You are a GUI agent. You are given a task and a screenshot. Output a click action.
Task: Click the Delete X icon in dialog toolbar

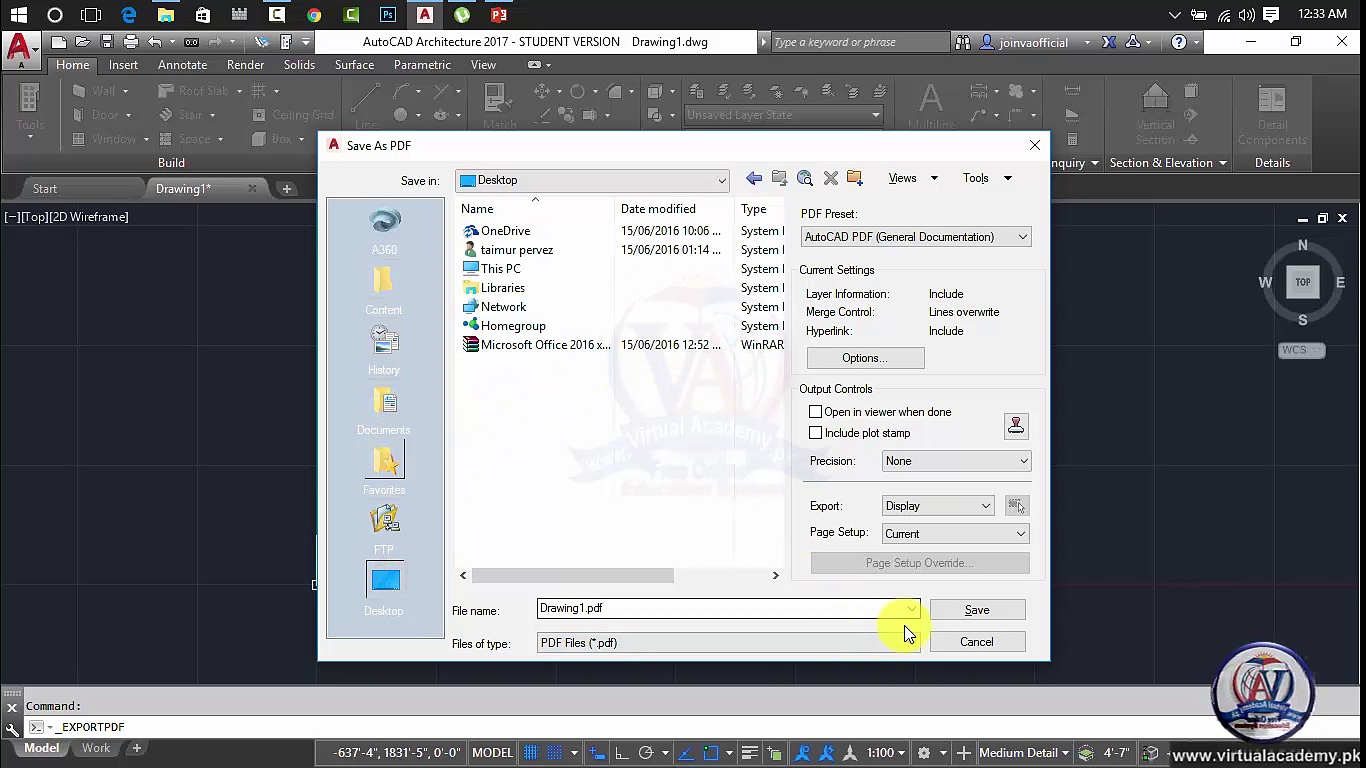click(x=830, y=178)
